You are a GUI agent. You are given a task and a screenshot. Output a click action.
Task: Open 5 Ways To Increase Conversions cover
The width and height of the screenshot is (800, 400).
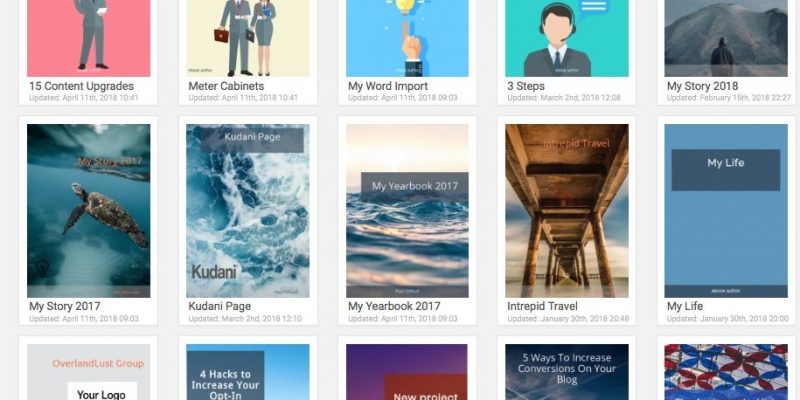click(x=567, y=372)
